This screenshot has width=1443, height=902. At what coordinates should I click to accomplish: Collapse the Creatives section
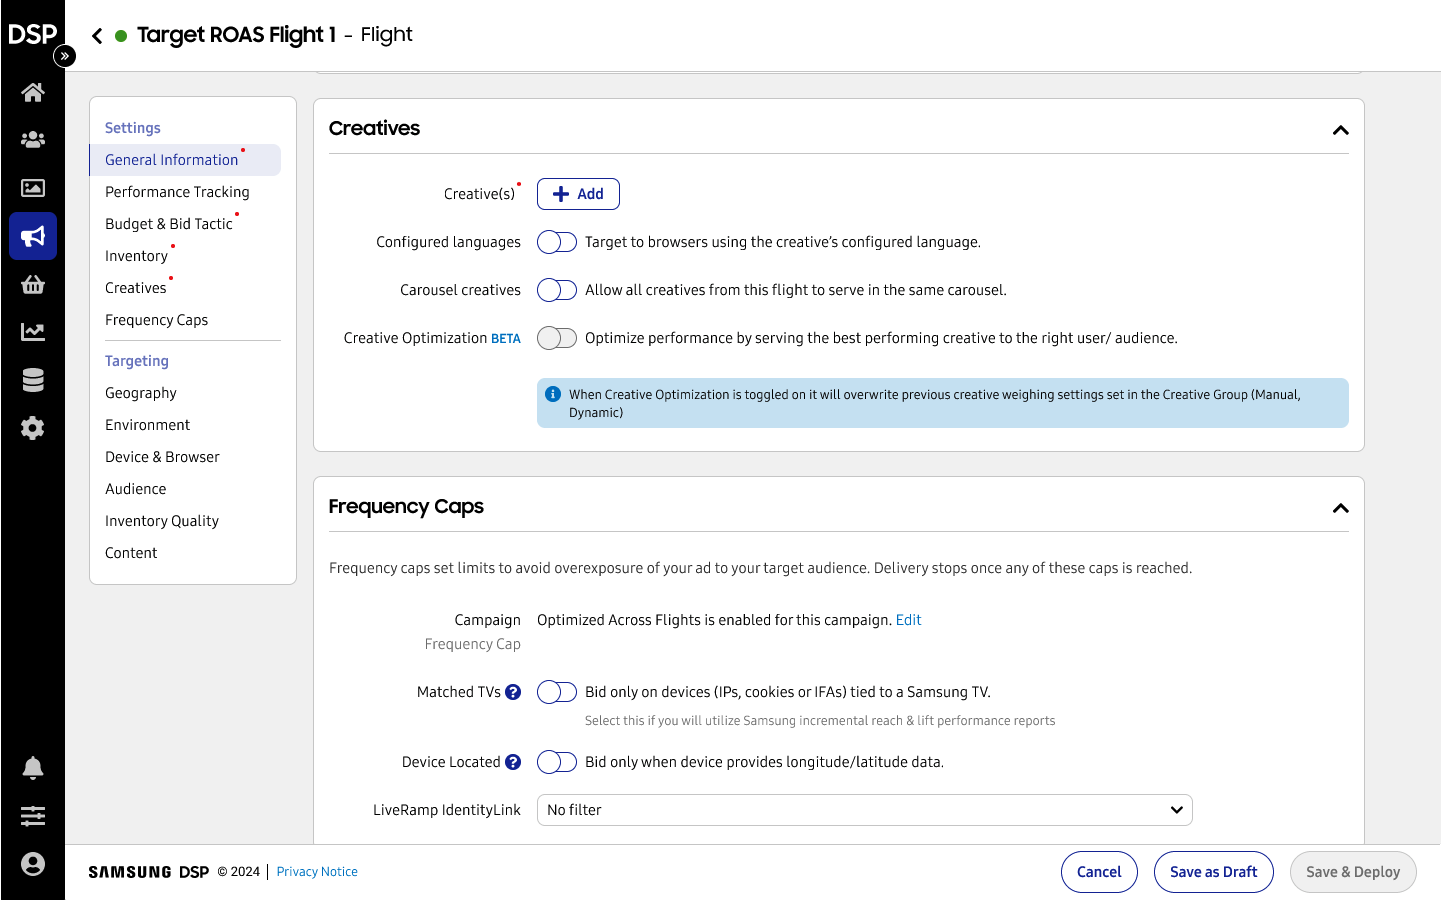(x=1340, y=130)
